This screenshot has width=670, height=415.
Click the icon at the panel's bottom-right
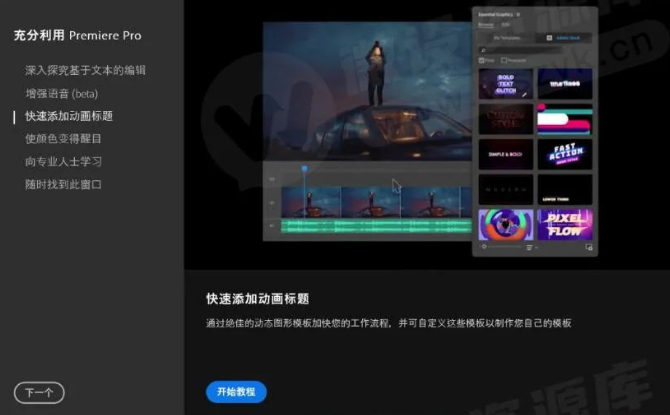(589, 247)
